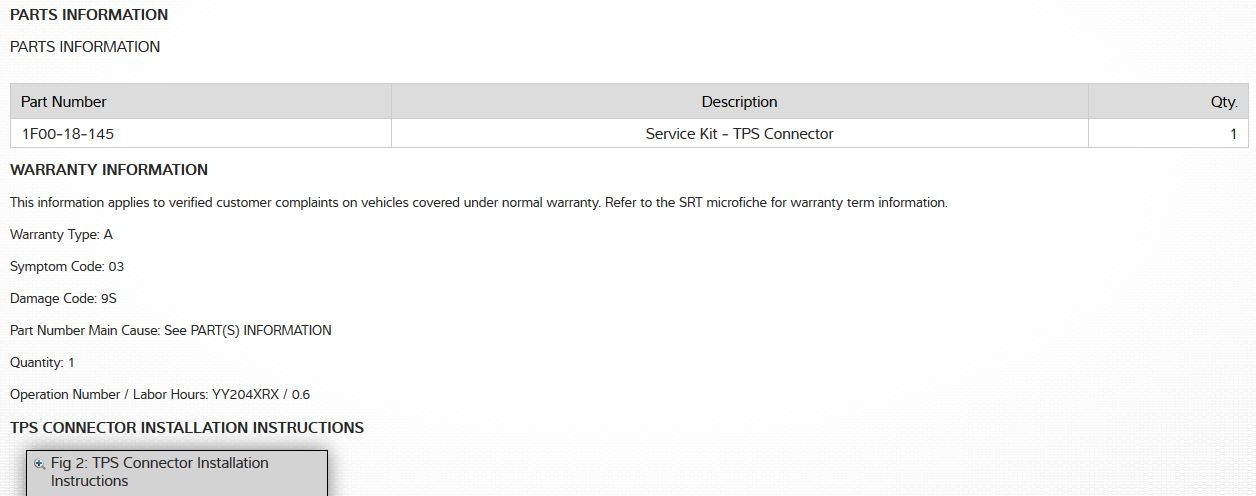Click the quantity value 1 in the table
The width and height of the screenshot is (1256, 496).
1233,134
